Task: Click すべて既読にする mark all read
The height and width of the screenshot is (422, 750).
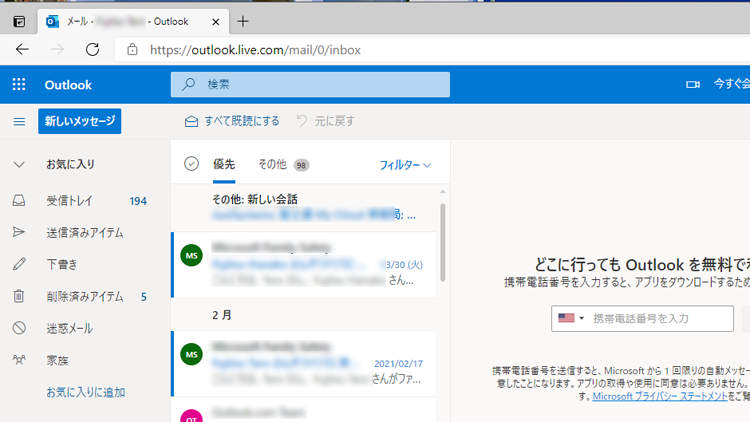Action: [232, 122]
